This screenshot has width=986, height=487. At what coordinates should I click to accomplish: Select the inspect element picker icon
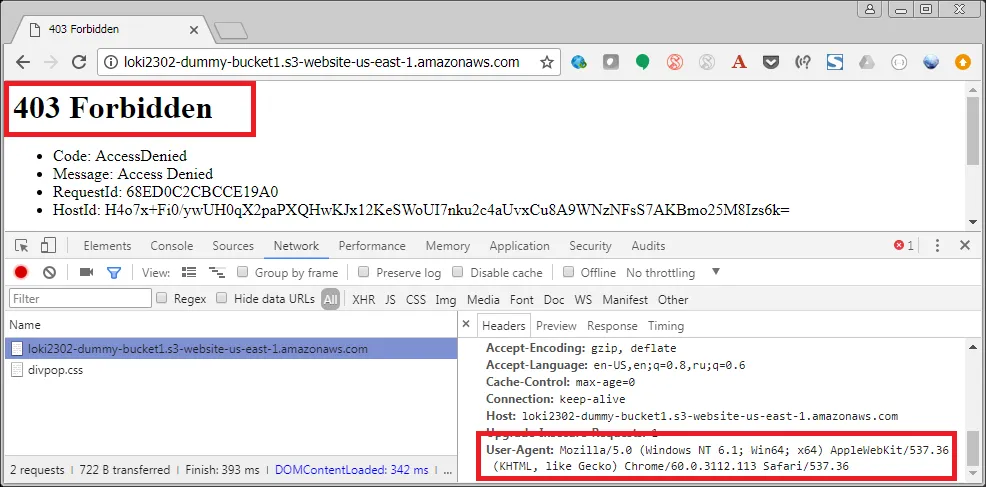coord(21,246)
